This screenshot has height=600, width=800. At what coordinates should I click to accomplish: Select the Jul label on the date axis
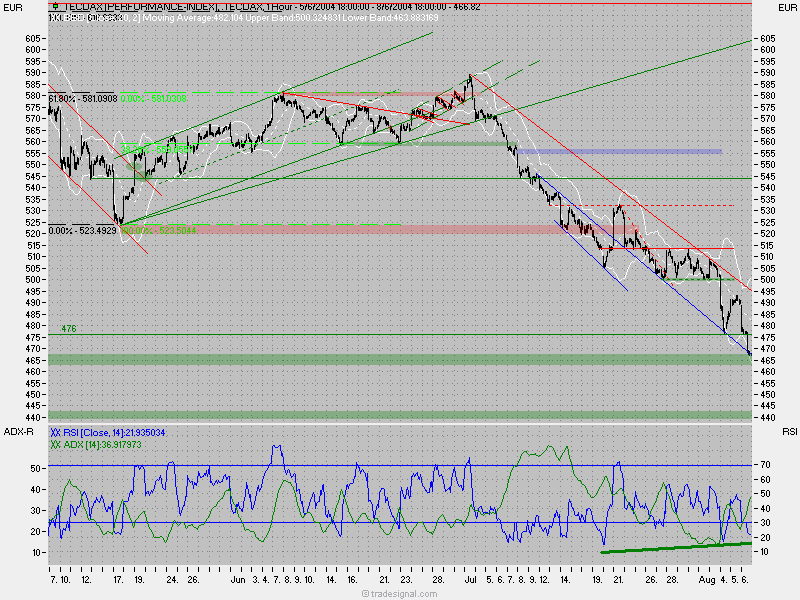coord(472,579)
